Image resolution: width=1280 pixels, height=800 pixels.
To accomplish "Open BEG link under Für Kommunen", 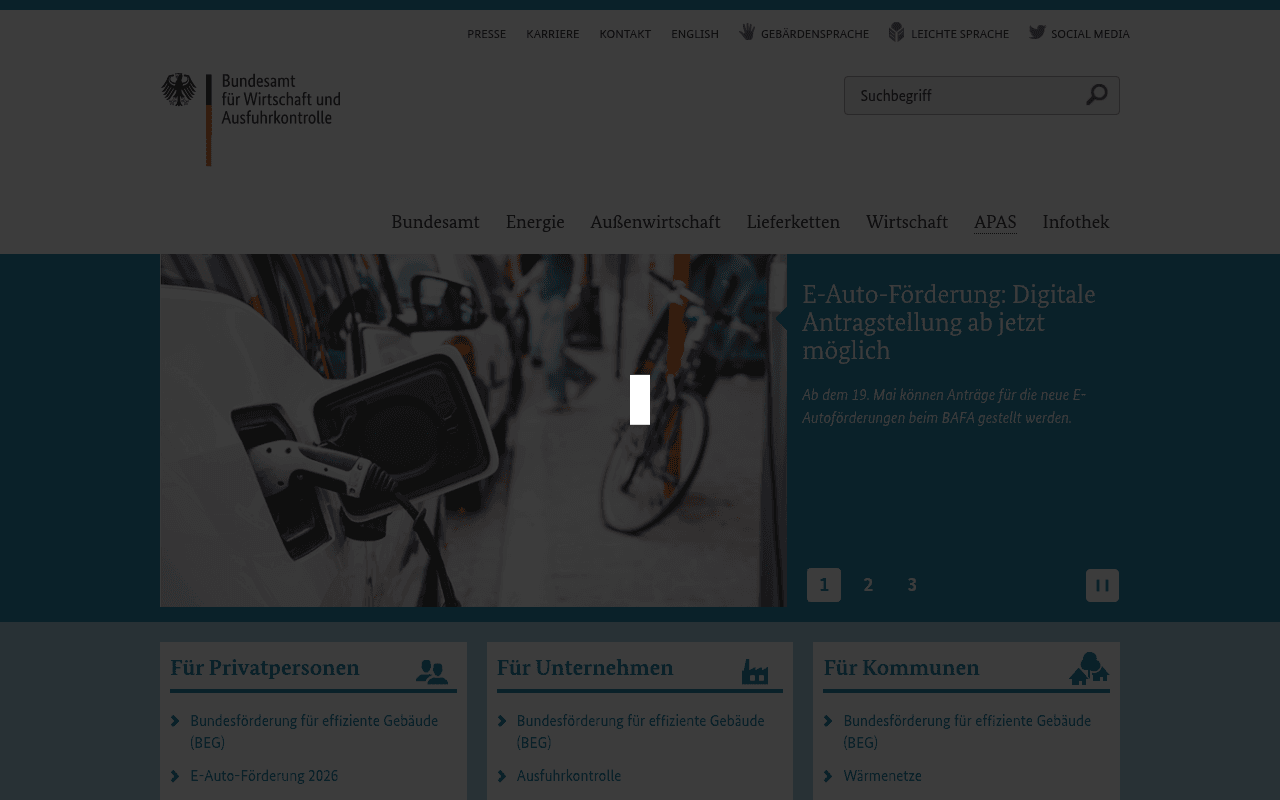I will [967, 731].
